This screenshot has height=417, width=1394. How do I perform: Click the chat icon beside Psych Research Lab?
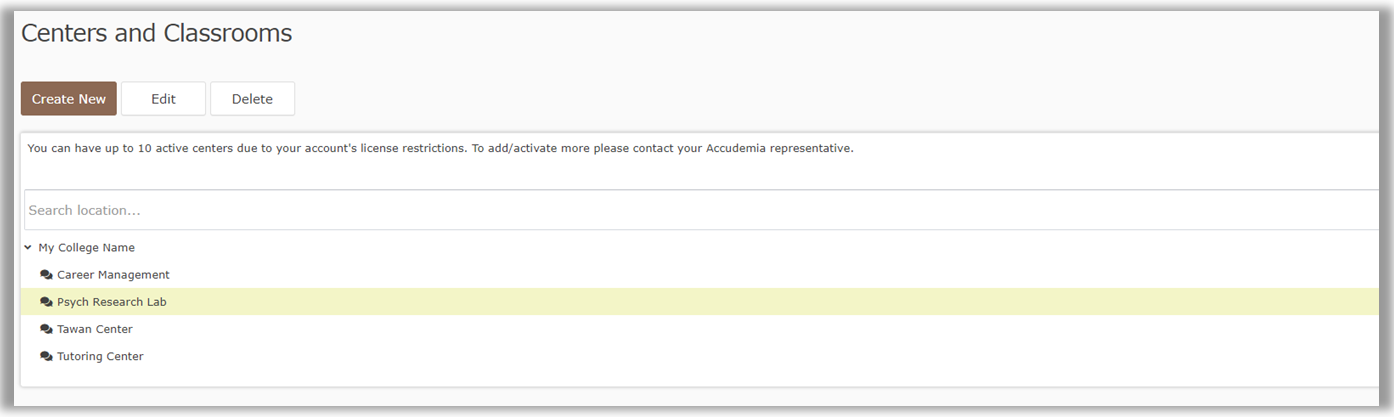(x=46, y=302)
